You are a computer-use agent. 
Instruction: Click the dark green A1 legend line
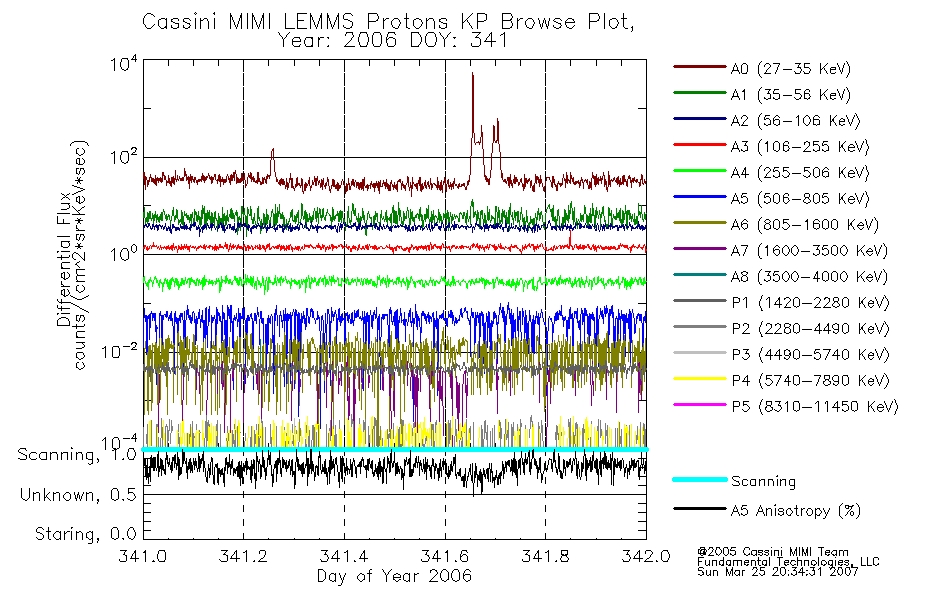(x=700, y=93)
